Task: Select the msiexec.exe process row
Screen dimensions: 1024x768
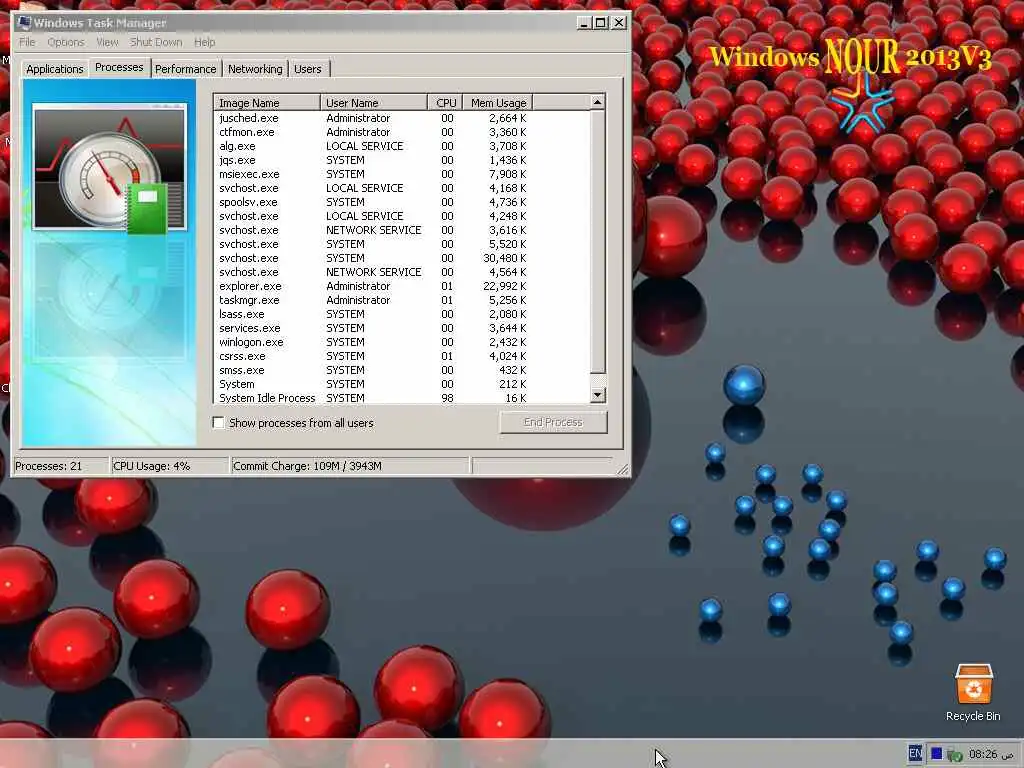Action: click(402, 174)
